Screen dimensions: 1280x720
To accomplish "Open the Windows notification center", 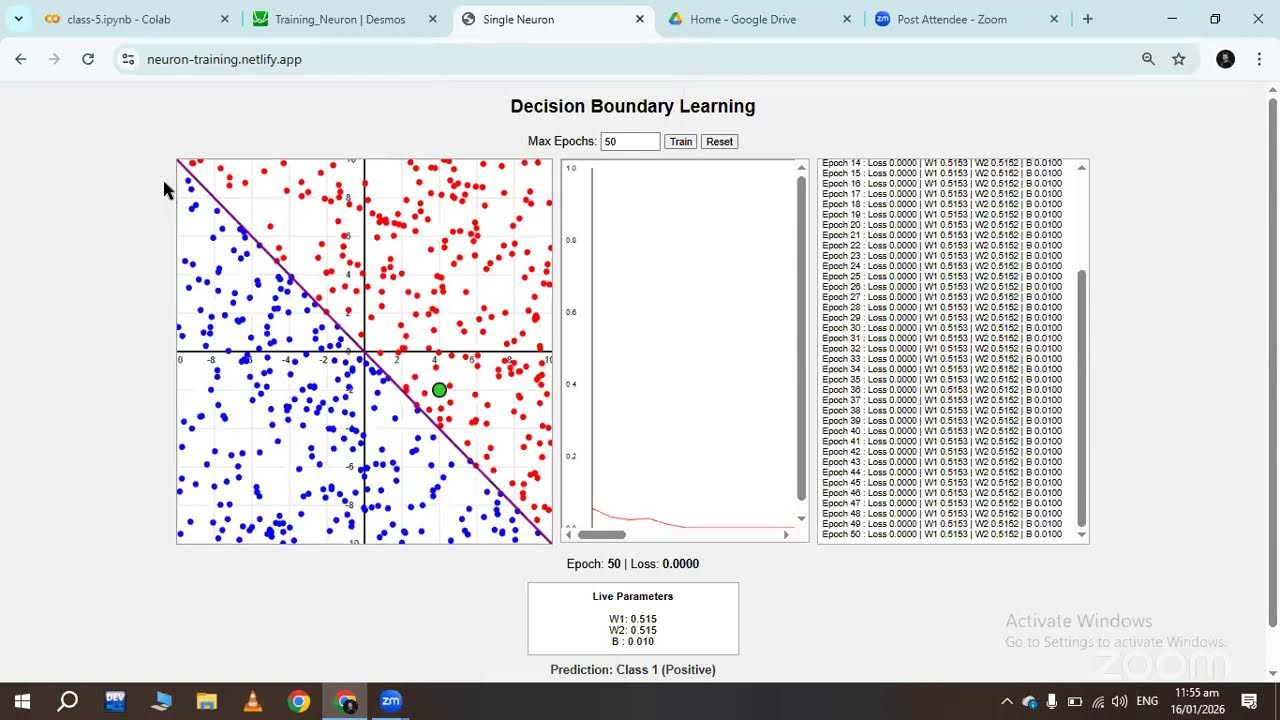I will (x=1249, y=701).
